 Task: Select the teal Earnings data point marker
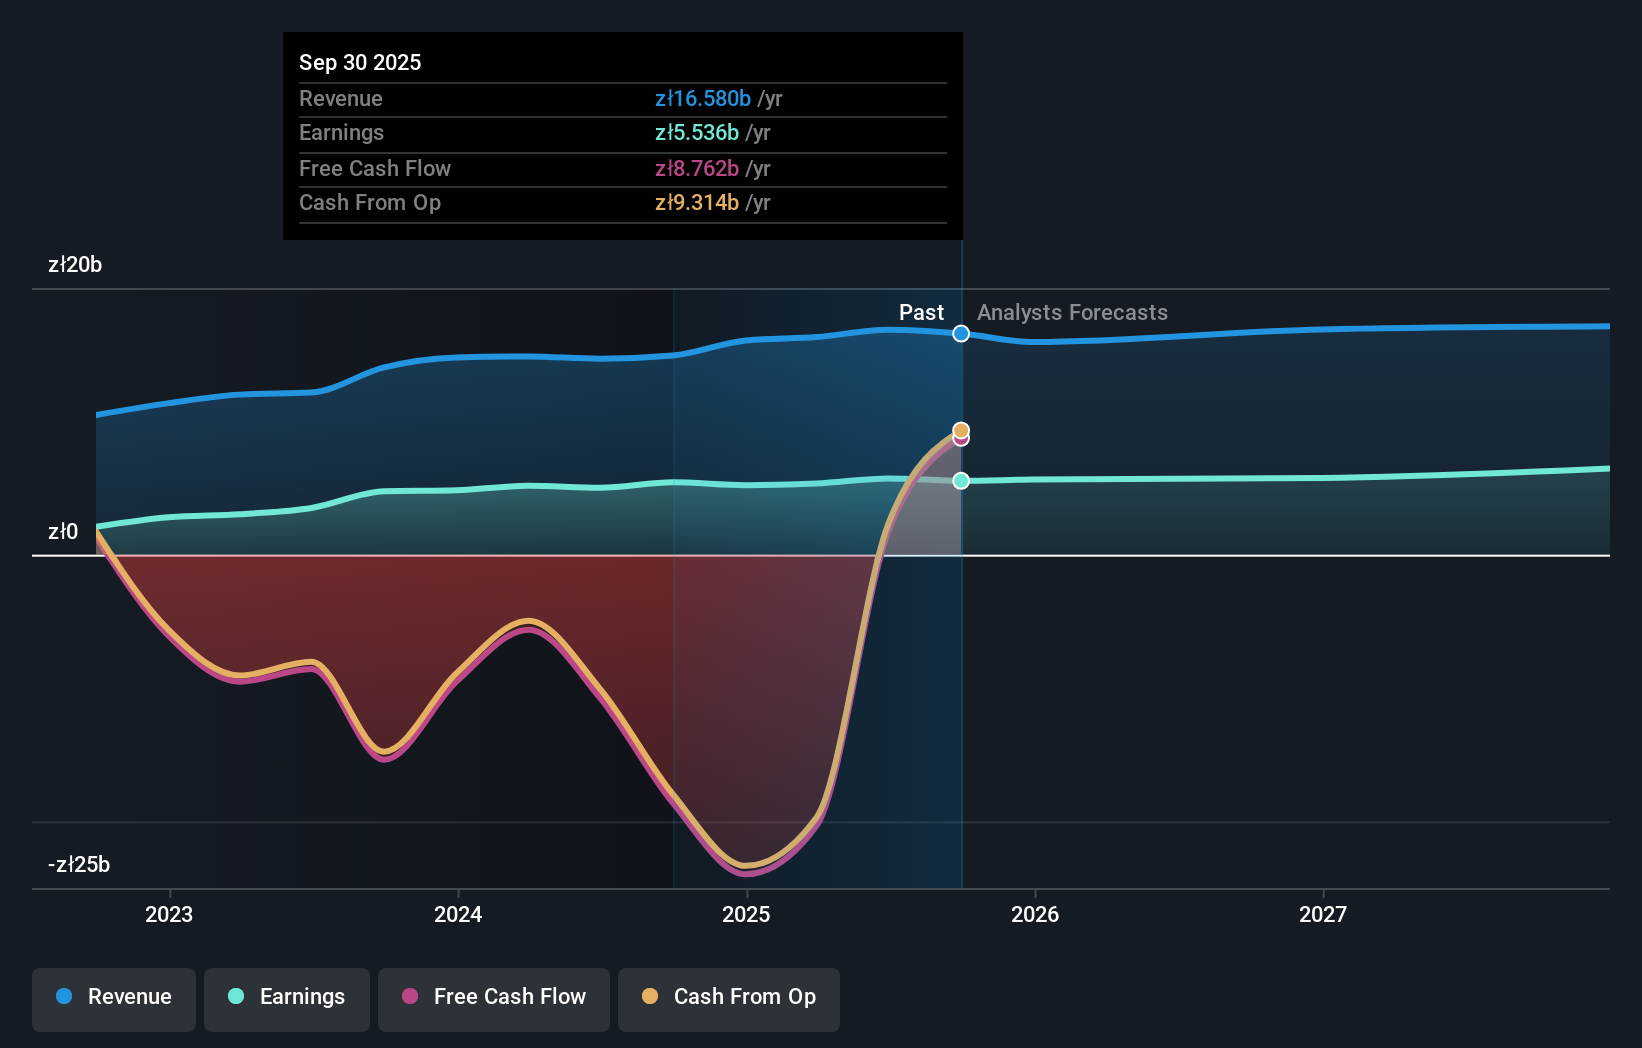[961, 481]
